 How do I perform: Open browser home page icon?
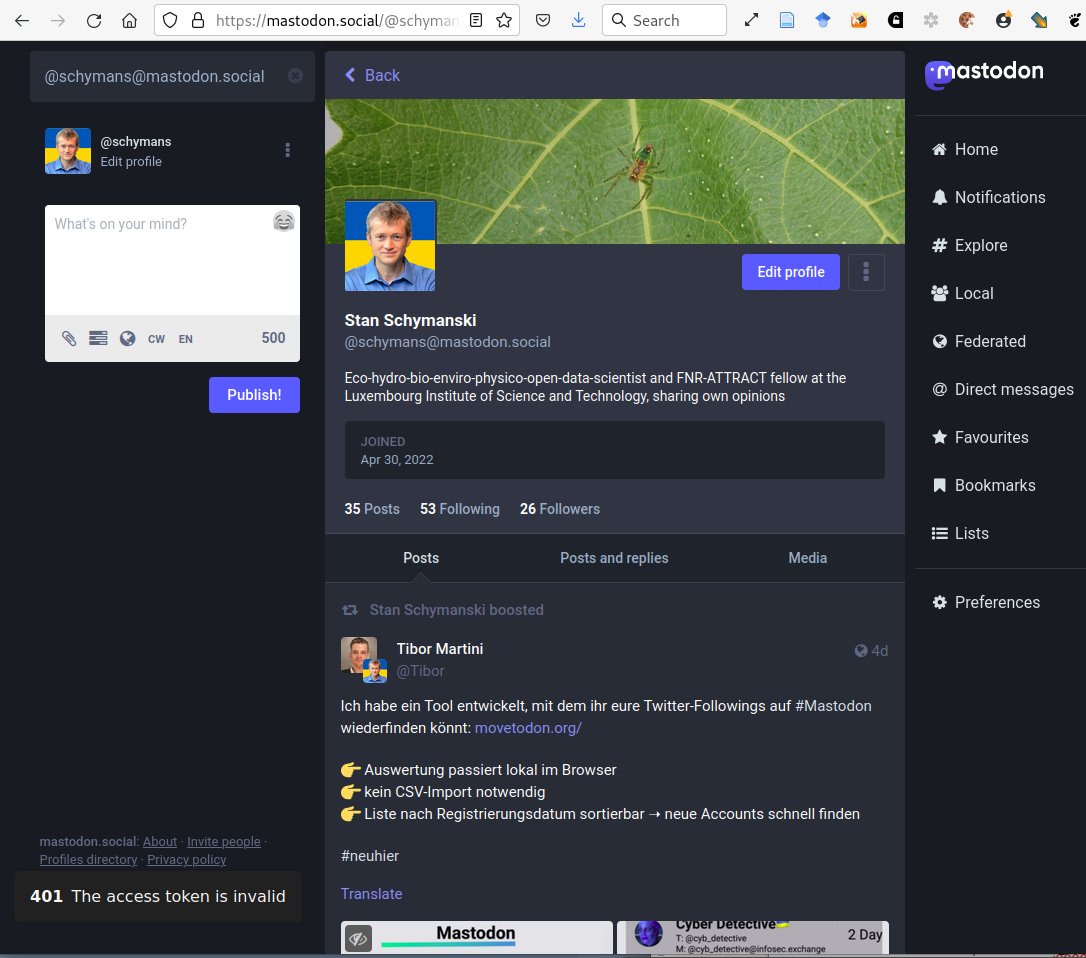pyautogui.click(x=130, y=21)
